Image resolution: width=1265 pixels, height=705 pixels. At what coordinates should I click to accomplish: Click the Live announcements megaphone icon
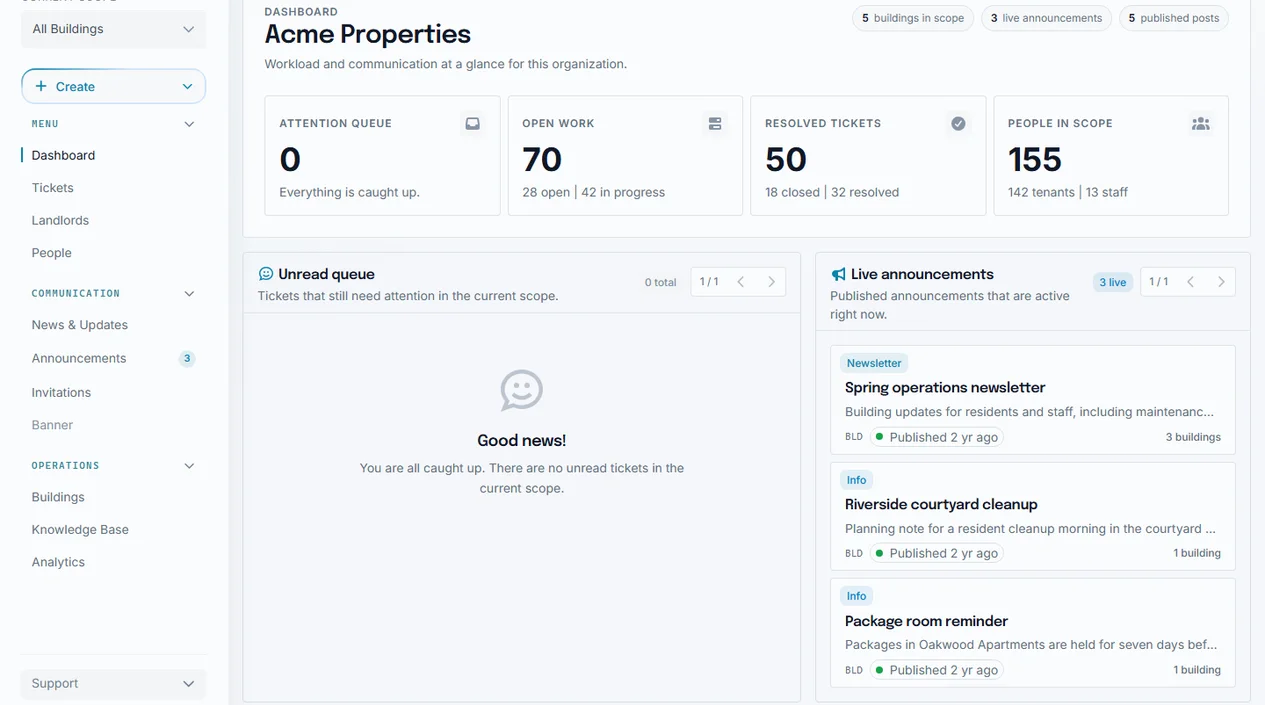pos(839,274)
